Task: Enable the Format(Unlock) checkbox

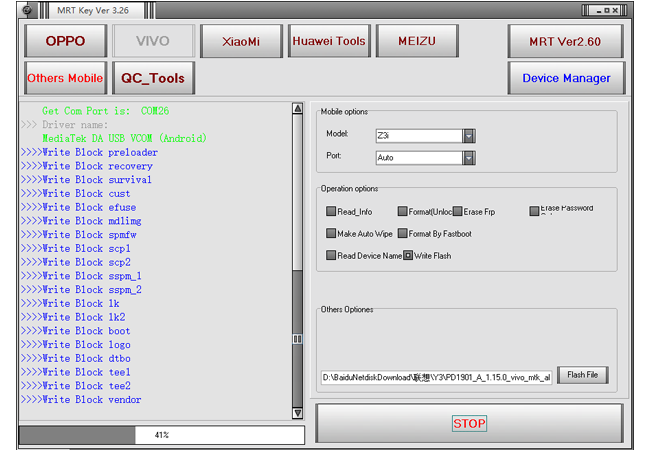Action: pos(402,211)
